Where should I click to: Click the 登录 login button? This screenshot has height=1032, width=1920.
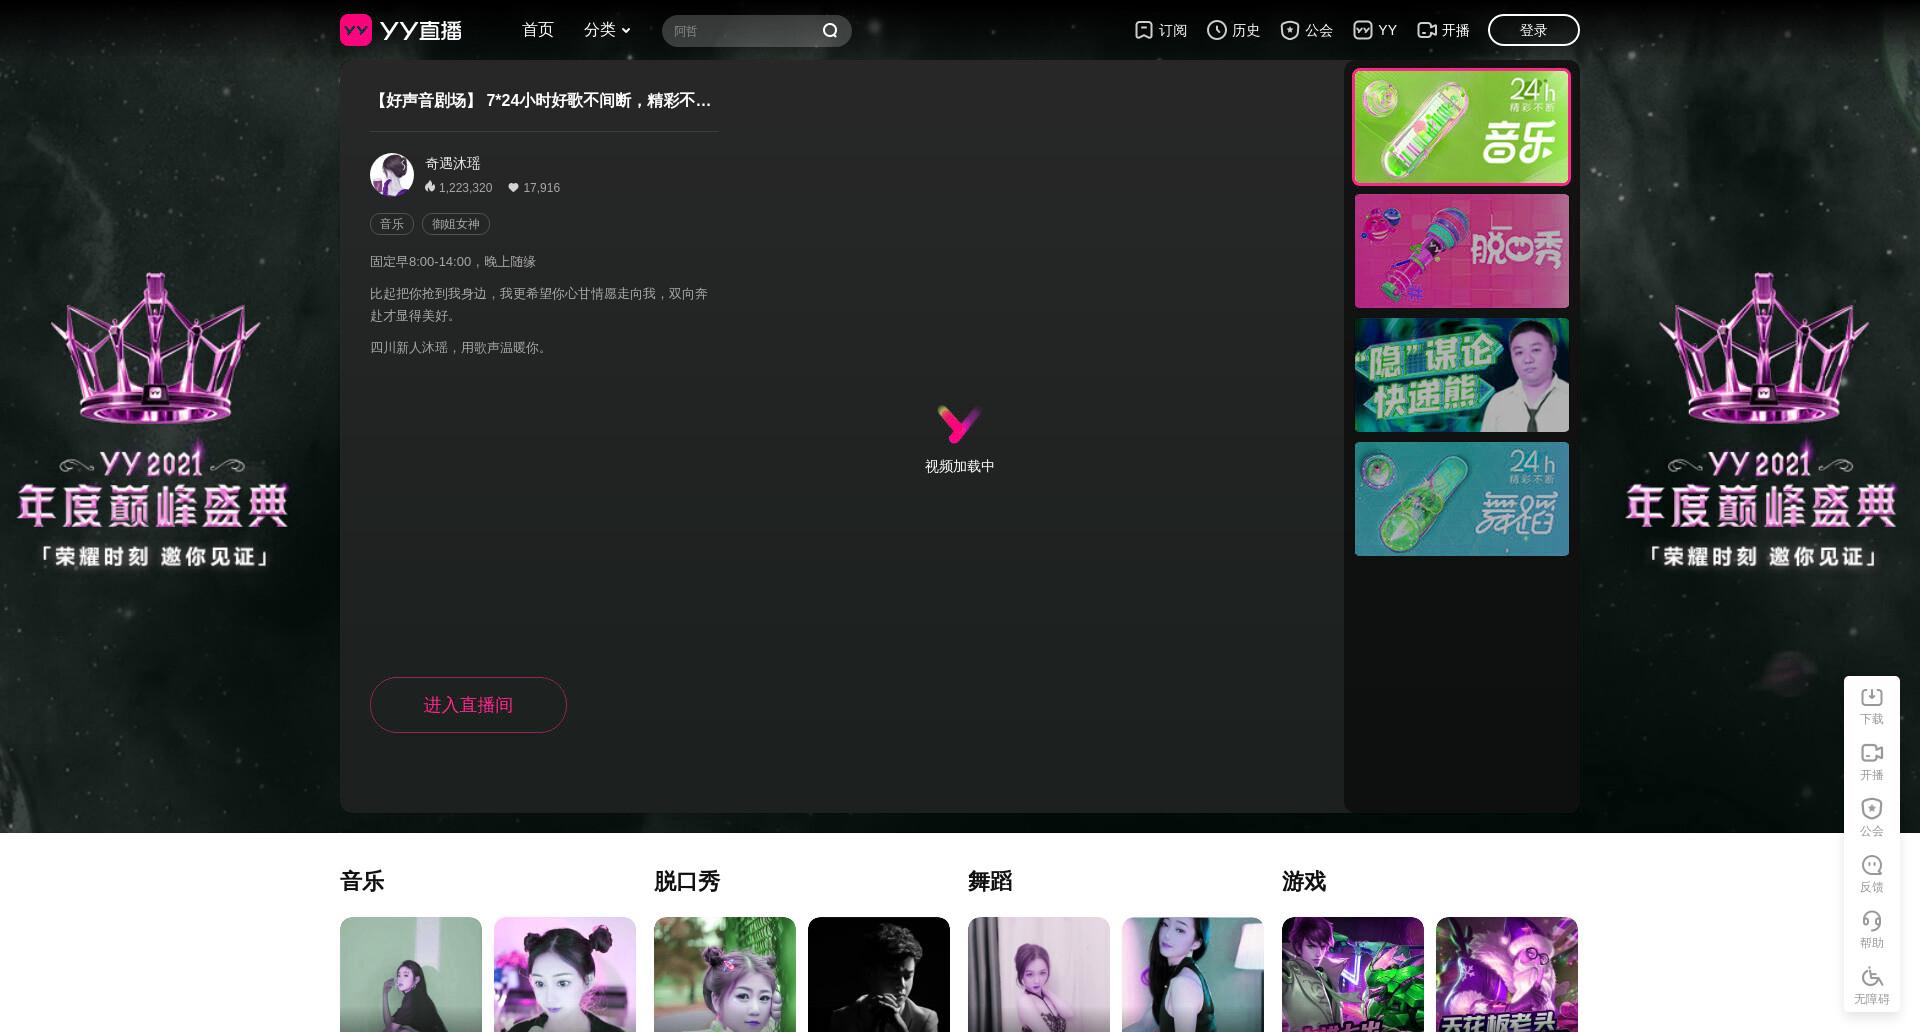pos(1534,30)
